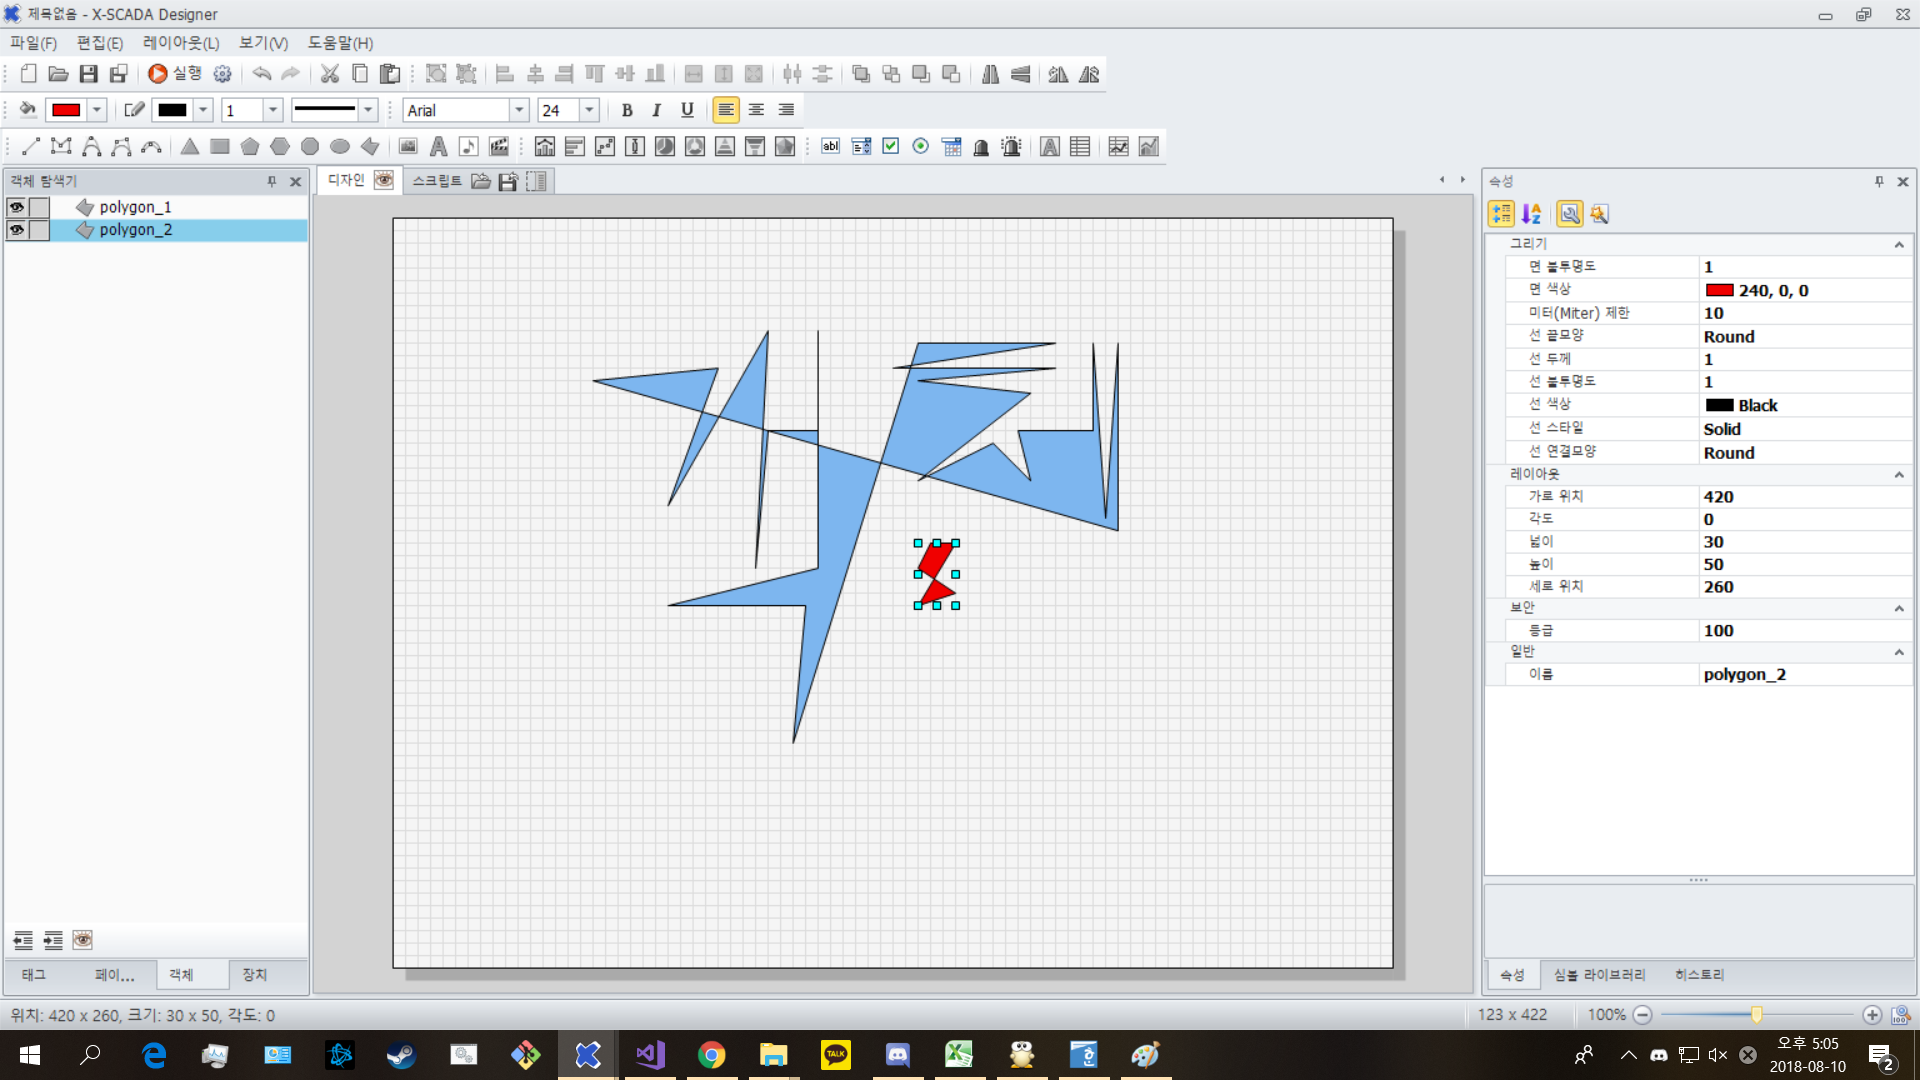The image size is (1920, 1080).
Task: Click the black line color swatch
Action: 172,110
